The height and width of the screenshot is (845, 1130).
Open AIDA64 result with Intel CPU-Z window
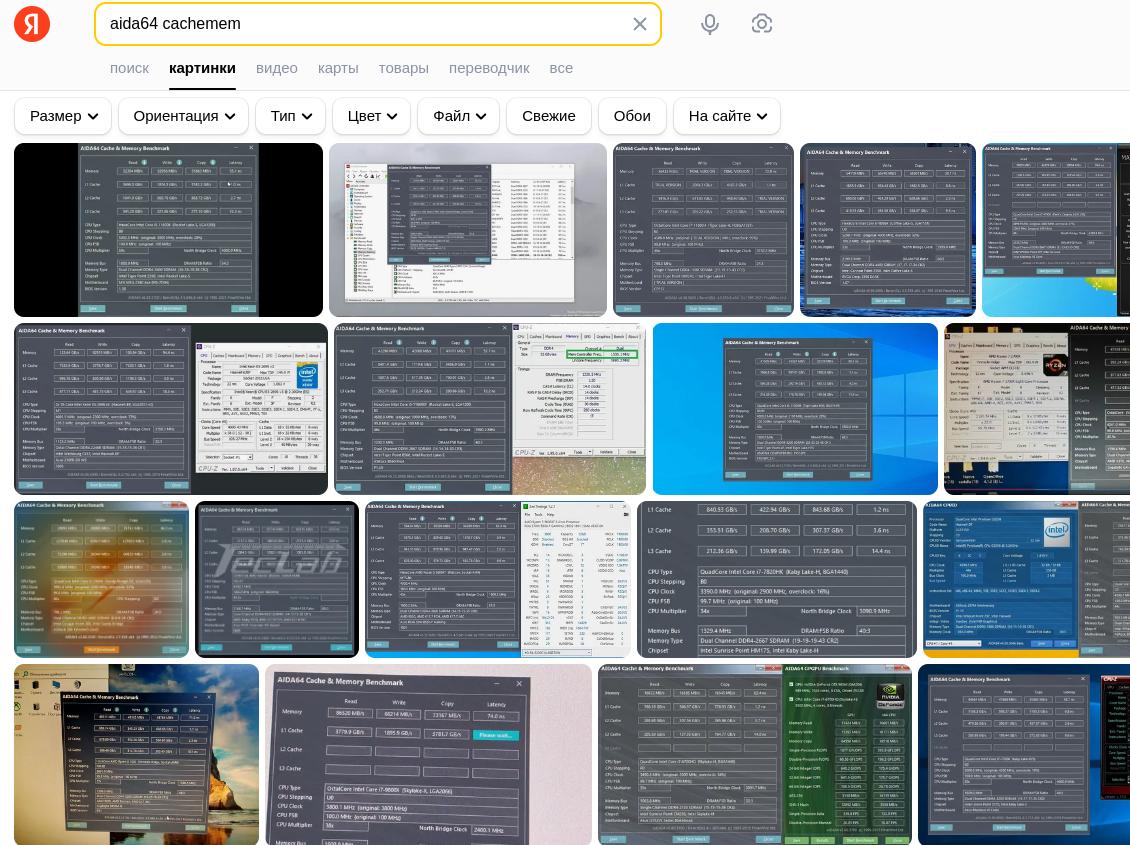[171, 408]
